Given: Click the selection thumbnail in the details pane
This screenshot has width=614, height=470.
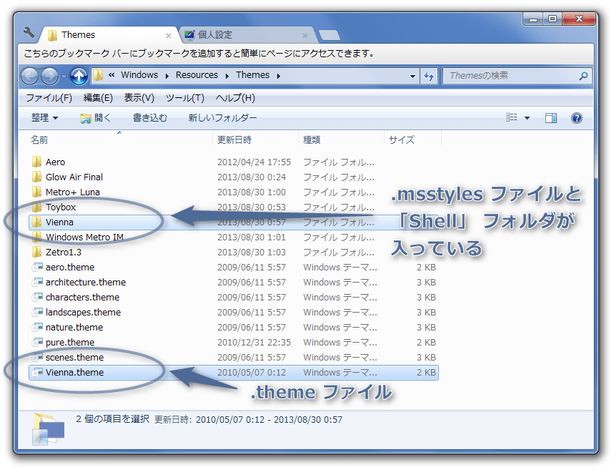Looking at the screenshot, I should pyautogui.click(x=47, y=429).
